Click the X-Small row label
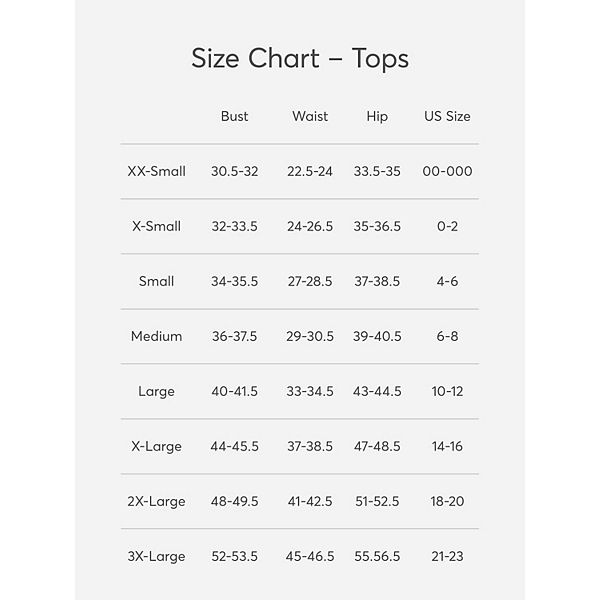600x600 pixels. [157, 226]
